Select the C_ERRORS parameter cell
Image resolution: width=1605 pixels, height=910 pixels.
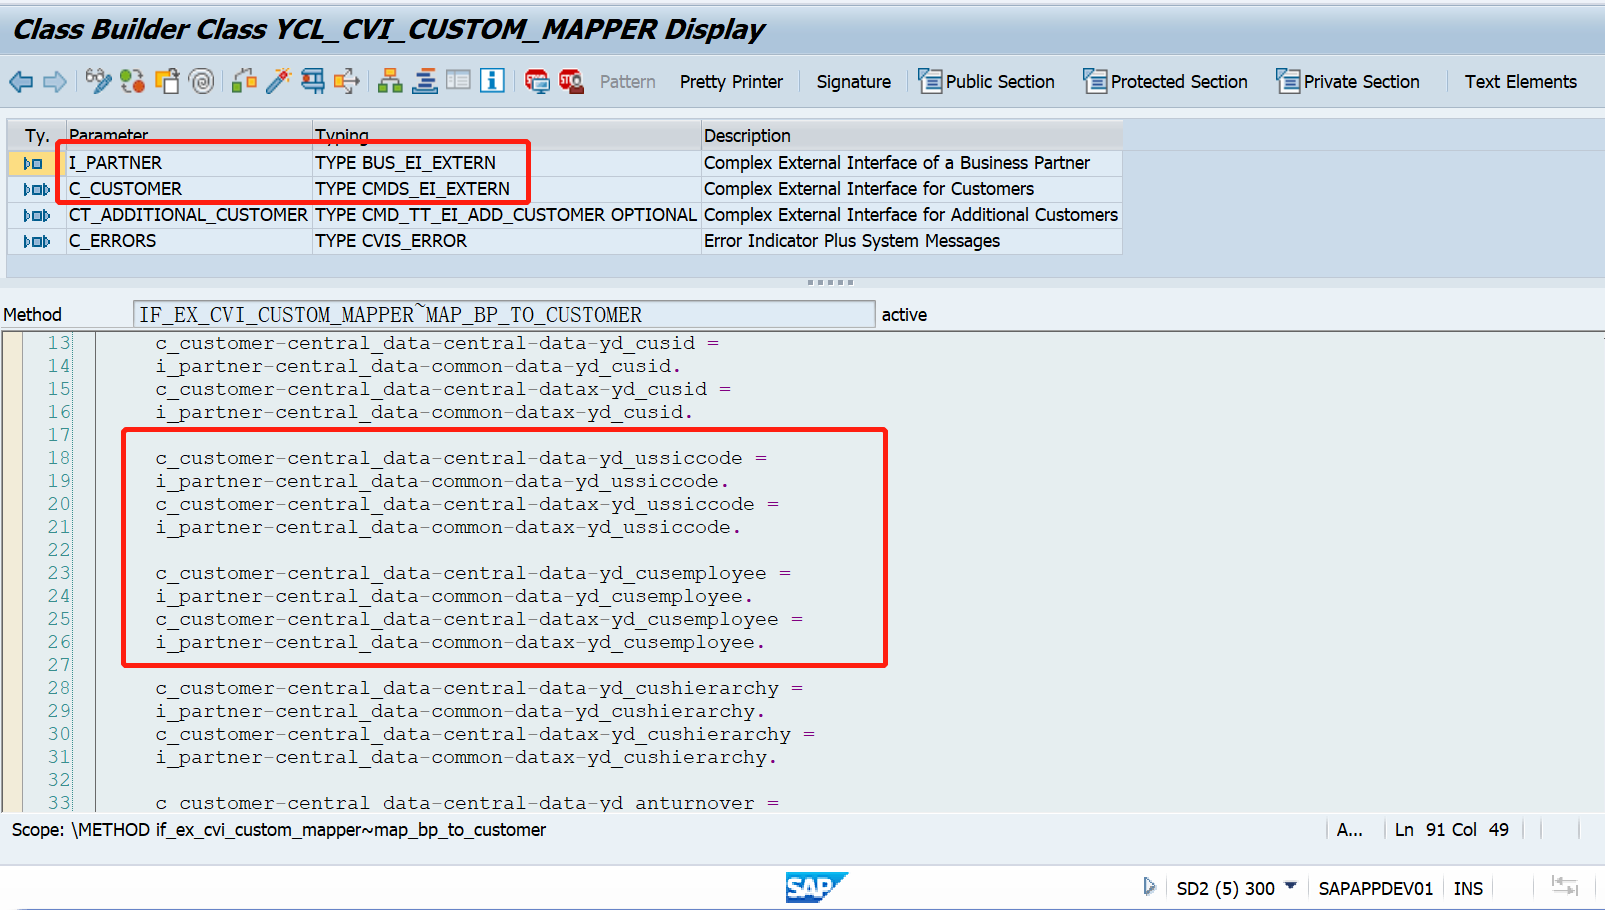(189, 241)
